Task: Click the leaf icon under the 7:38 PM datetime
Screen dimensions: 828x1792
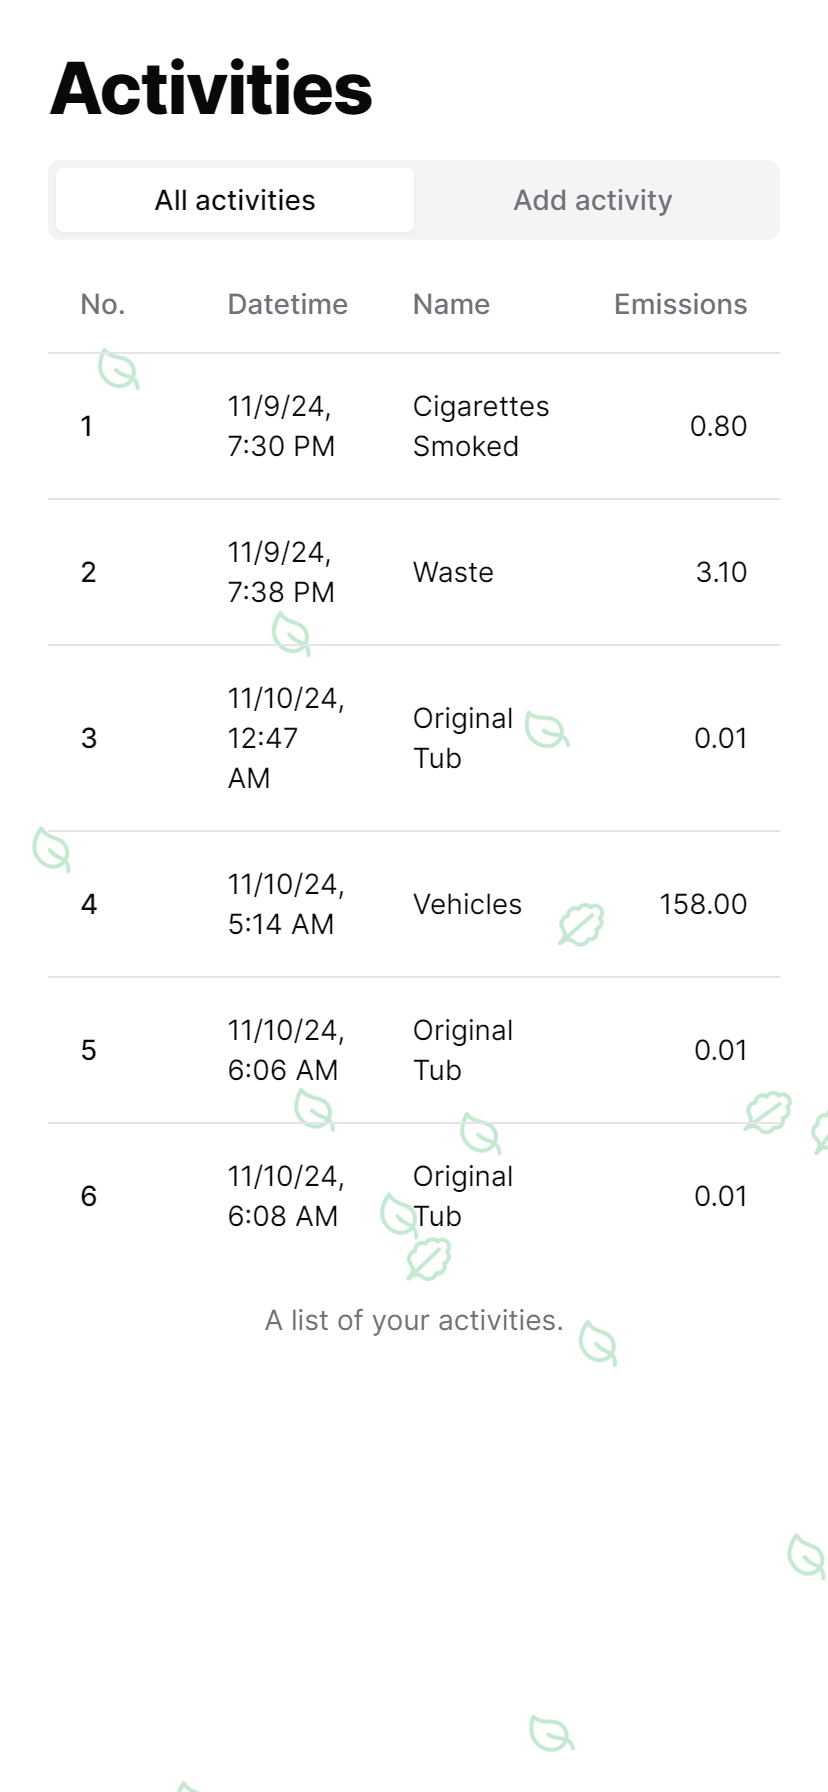Action: click(x=291, y=634)
